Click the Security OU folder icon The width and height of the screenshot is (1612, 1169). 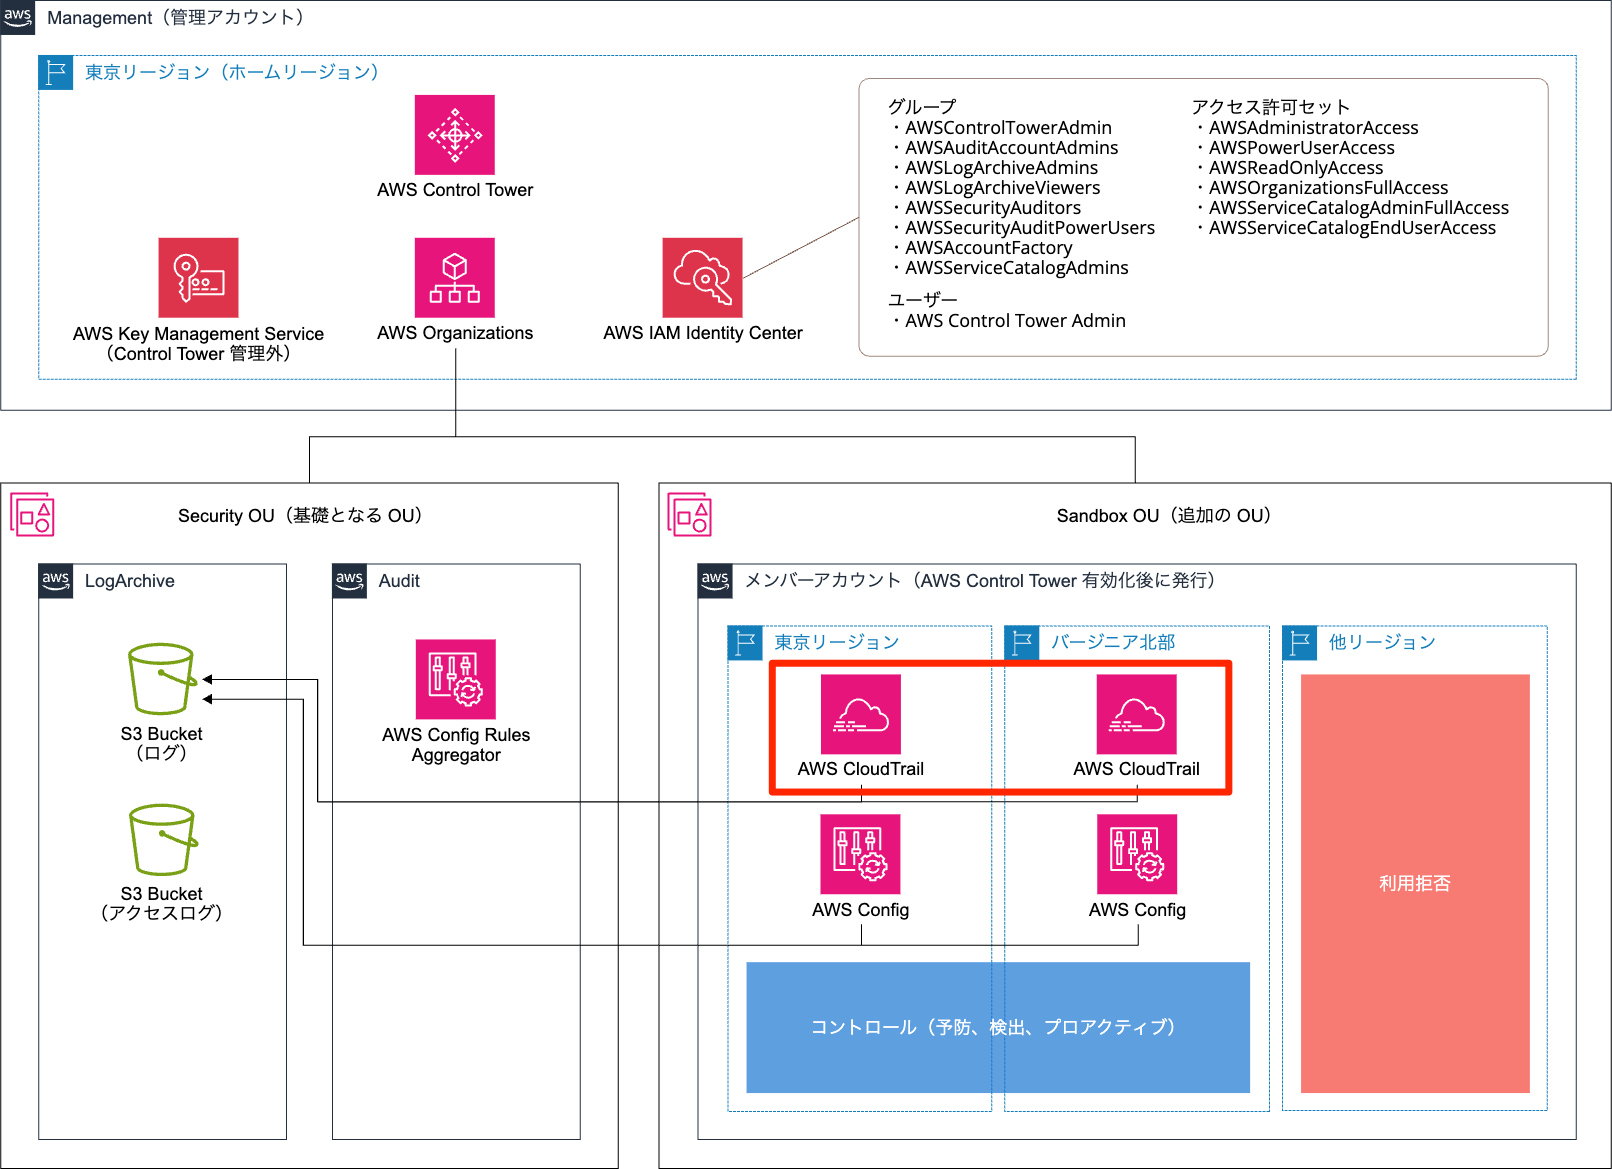click(x=33, y=514)
